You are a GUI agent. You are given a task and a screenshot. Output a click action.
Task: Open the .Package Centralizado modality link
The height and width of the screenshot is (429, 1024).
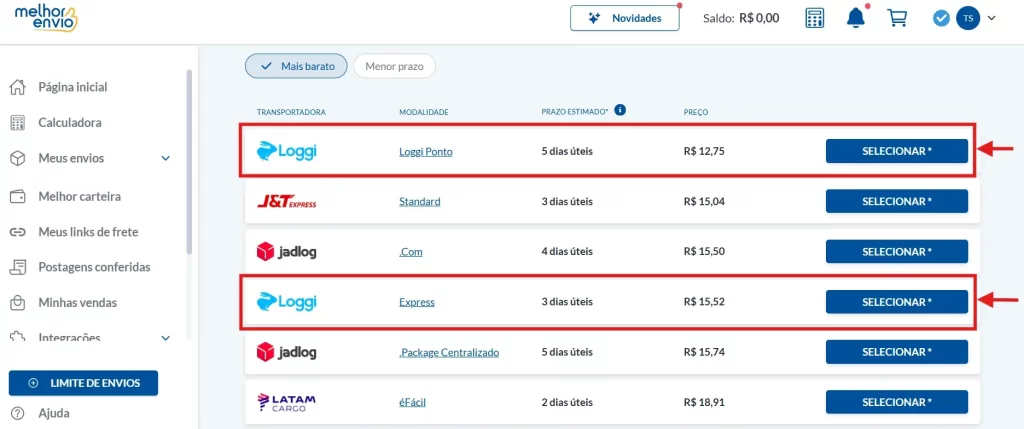pos(449,353)
